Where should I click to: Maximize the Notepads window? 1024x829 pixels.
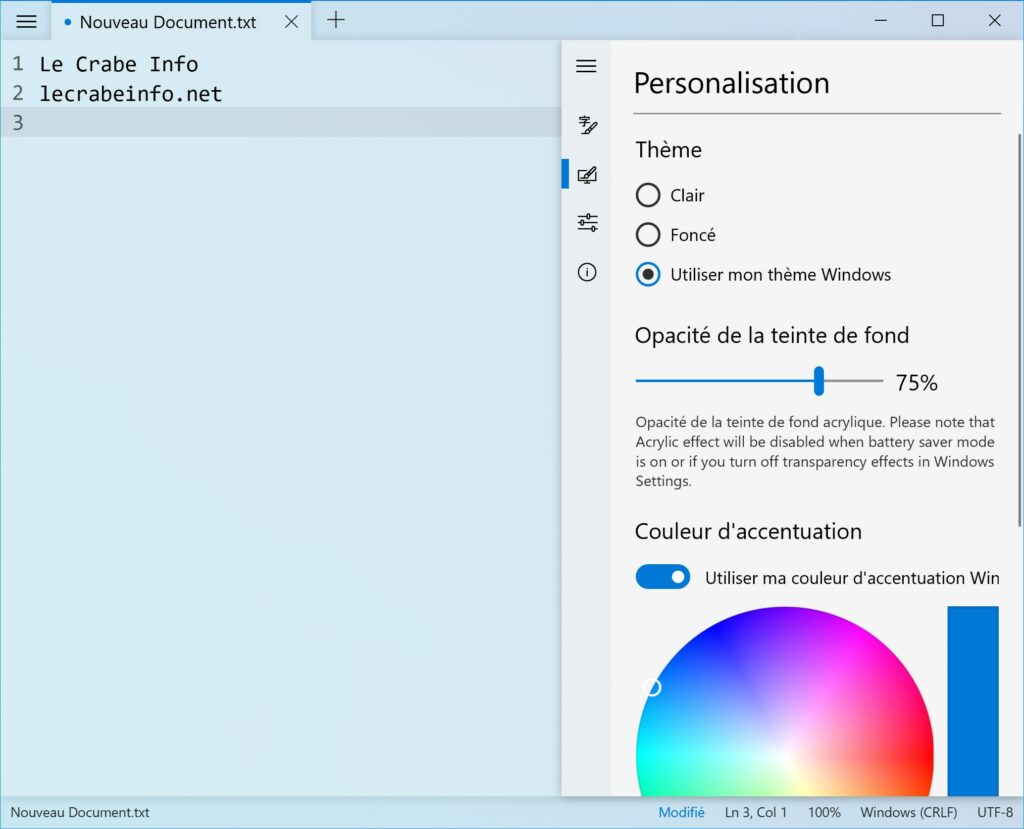coord(938,20)
